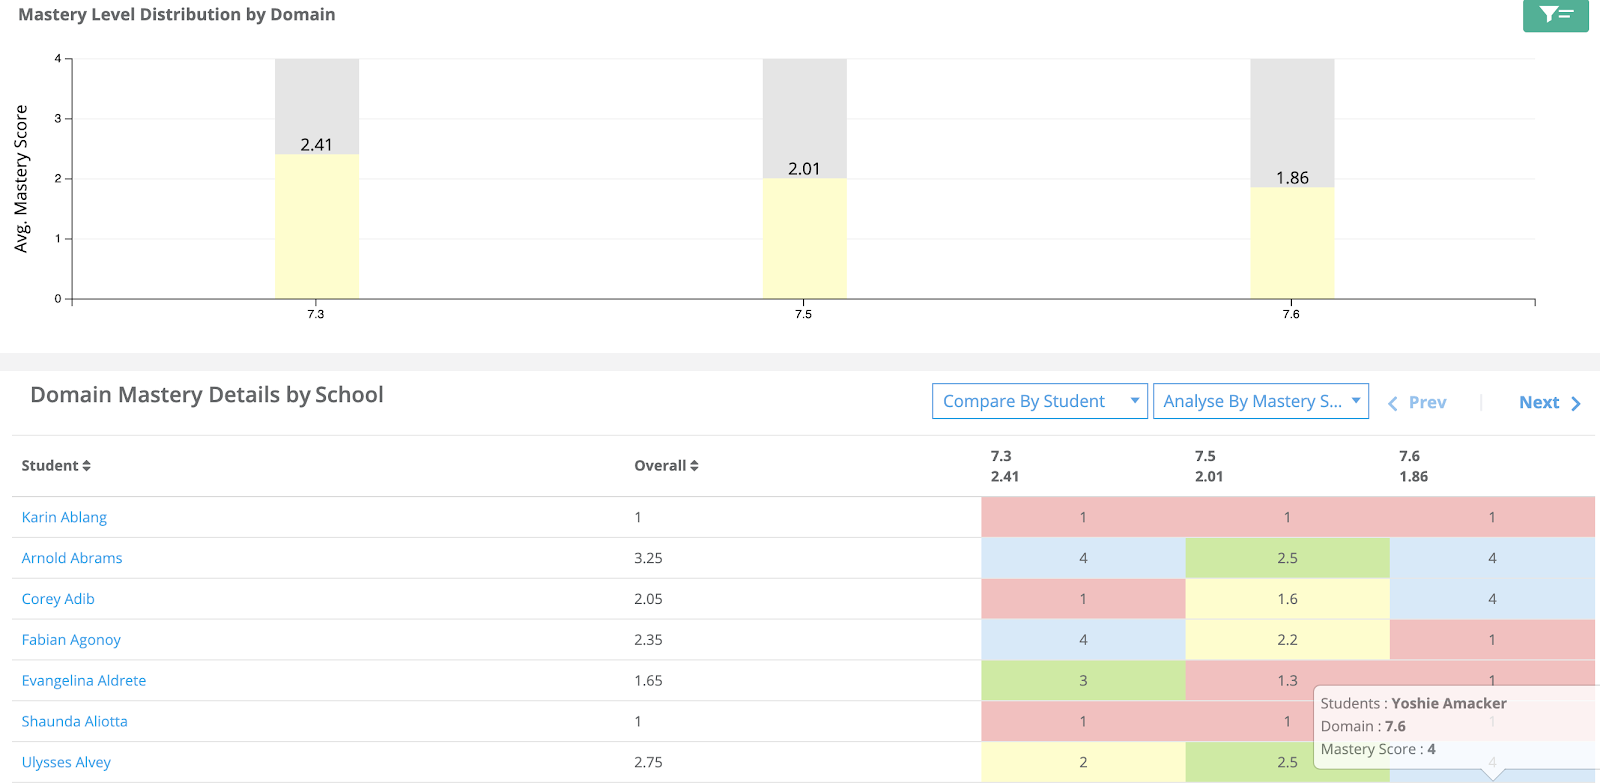Viewport: 1600px width, 783px height.
Task: Open the Compare By Student dropdown
Action: [1039, 402]
